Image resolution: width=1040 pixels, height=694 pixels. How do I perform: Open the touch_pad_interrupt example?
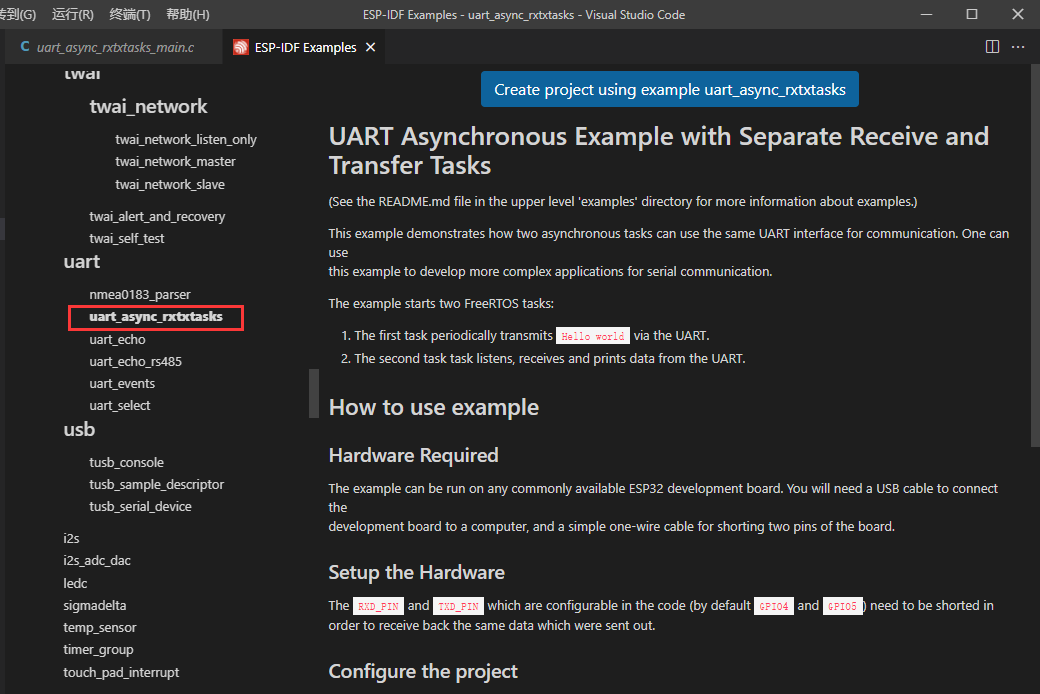pos(121,672)
